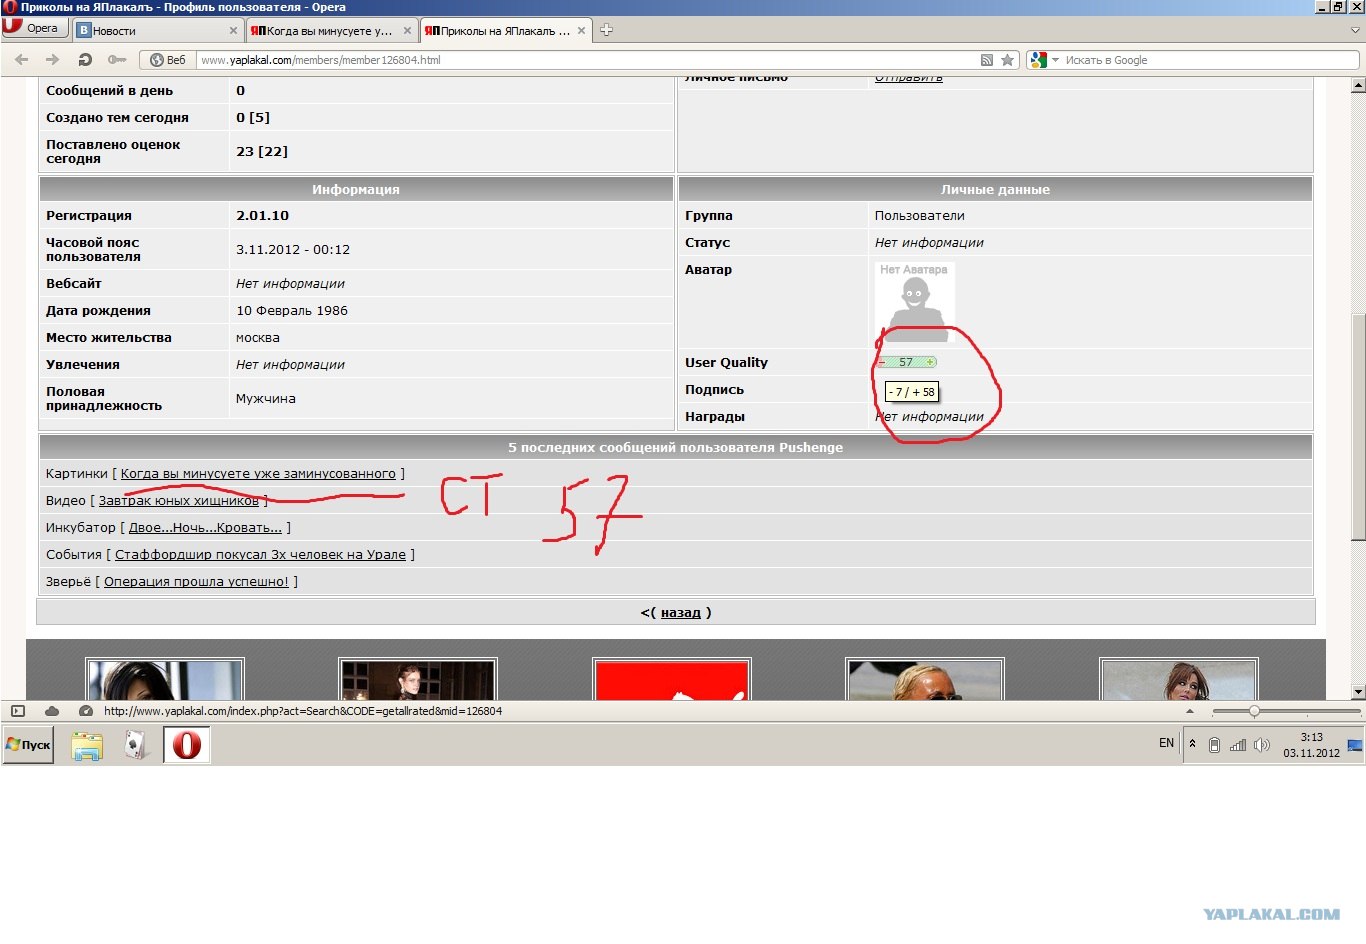1366x944 pixels.
Task: Open the blonde with sunglasses thumbnail
Action: pos(925,680)
